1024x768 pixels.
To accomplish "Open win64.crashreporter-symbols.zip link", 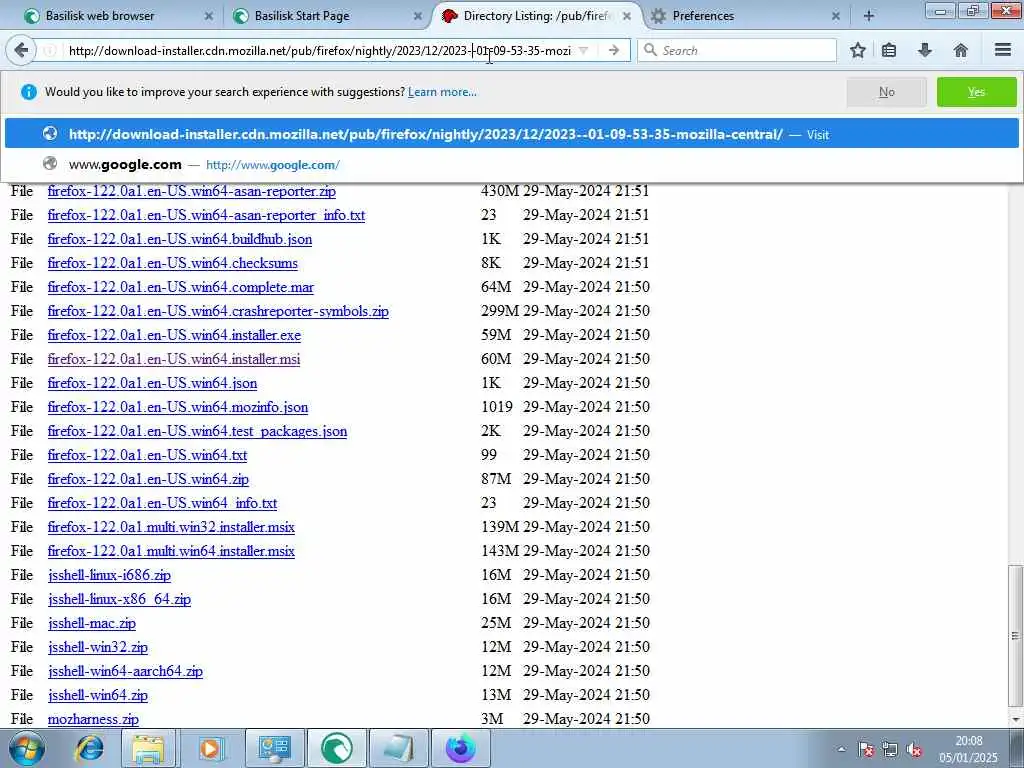I will coord(218,312).
